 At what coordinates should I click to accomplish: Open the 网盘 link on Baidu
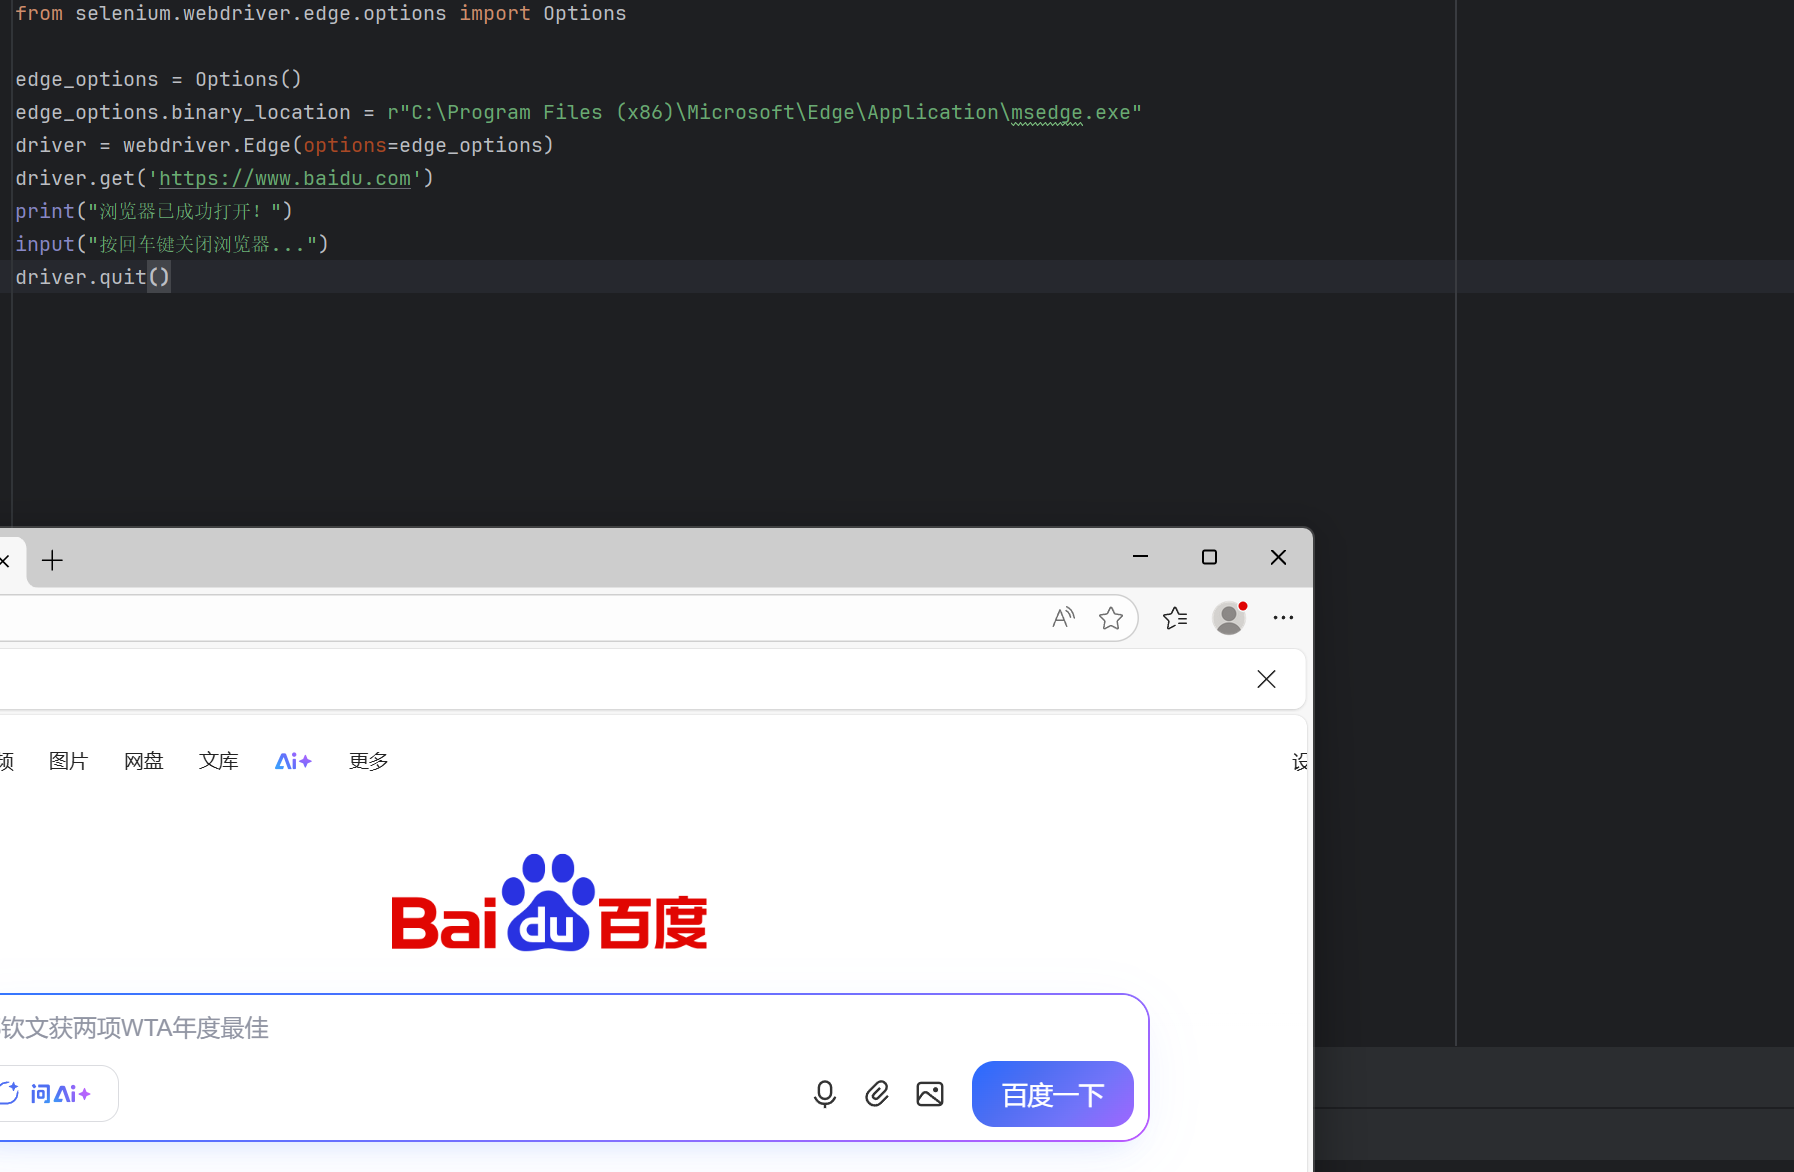144,761
